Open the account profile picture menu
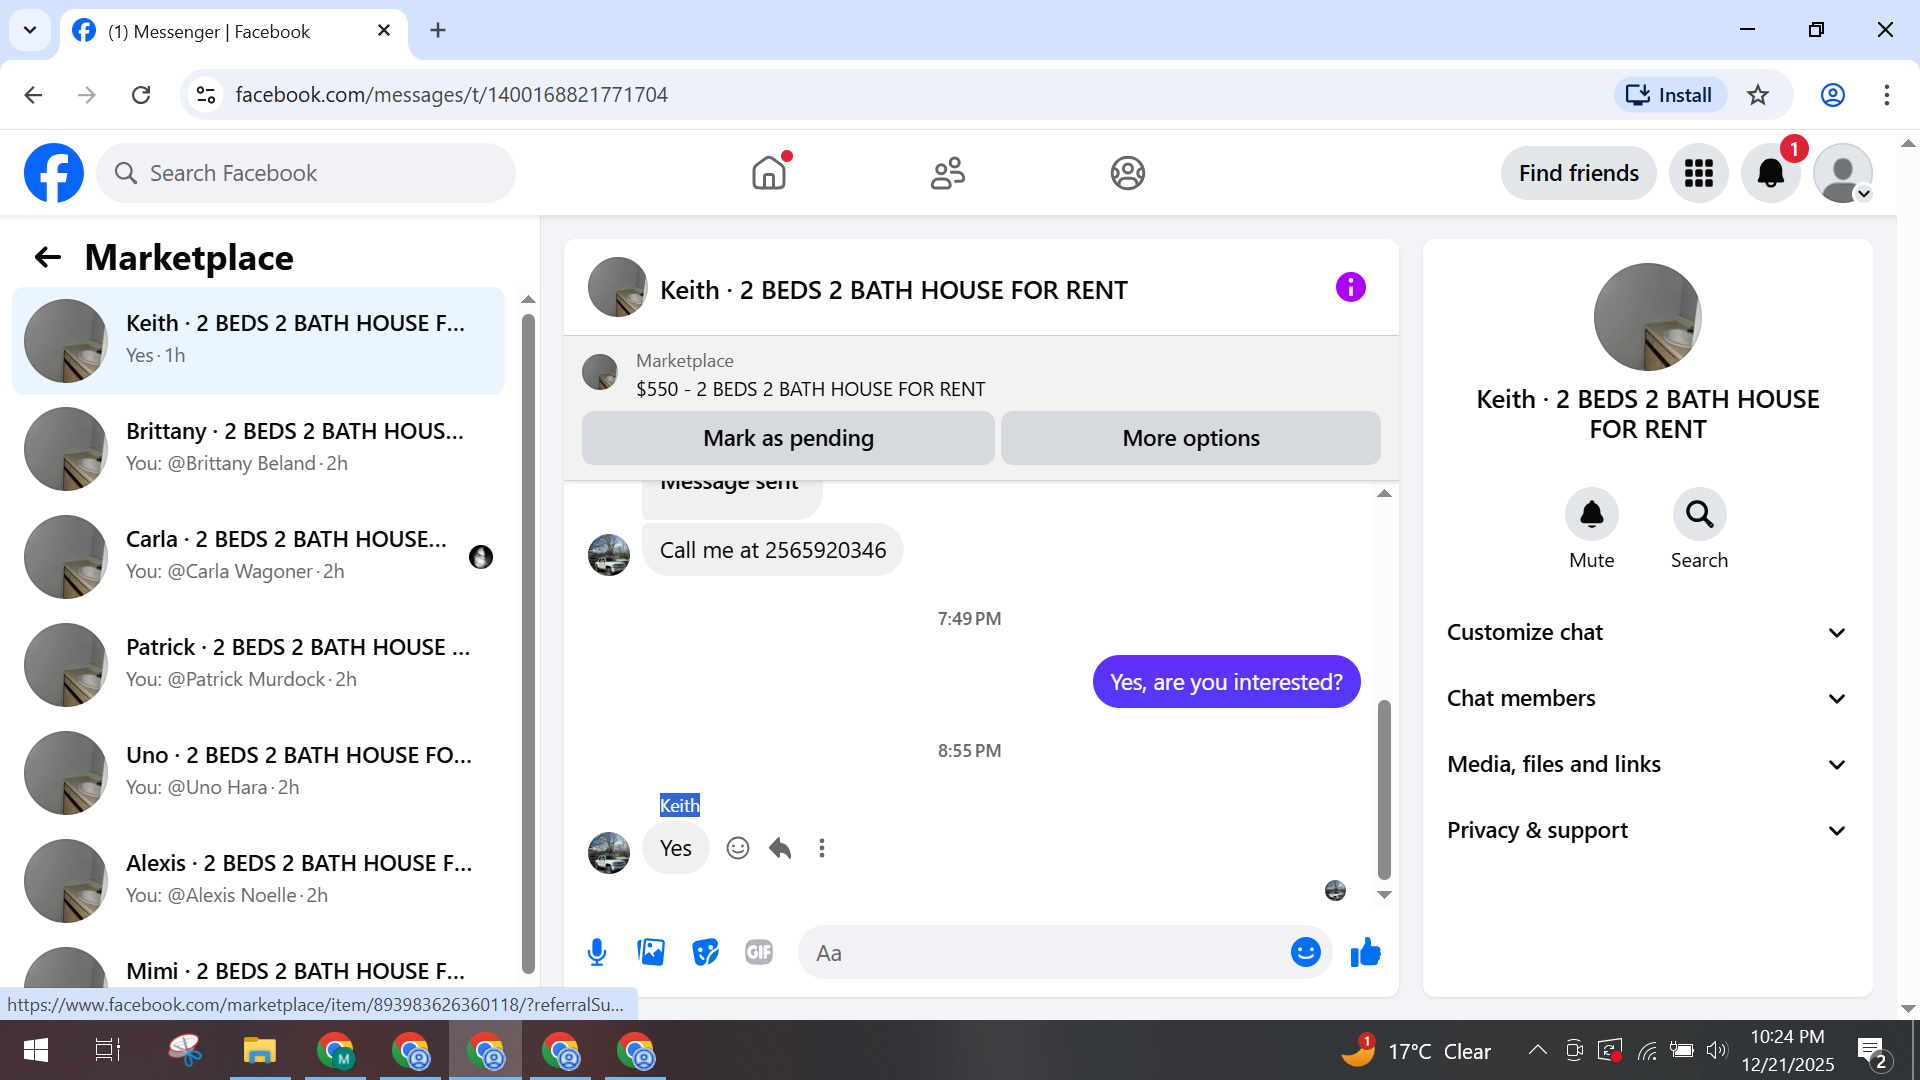Image resolution: width=1920 pixels, height=1080 pixels. 1843,173
